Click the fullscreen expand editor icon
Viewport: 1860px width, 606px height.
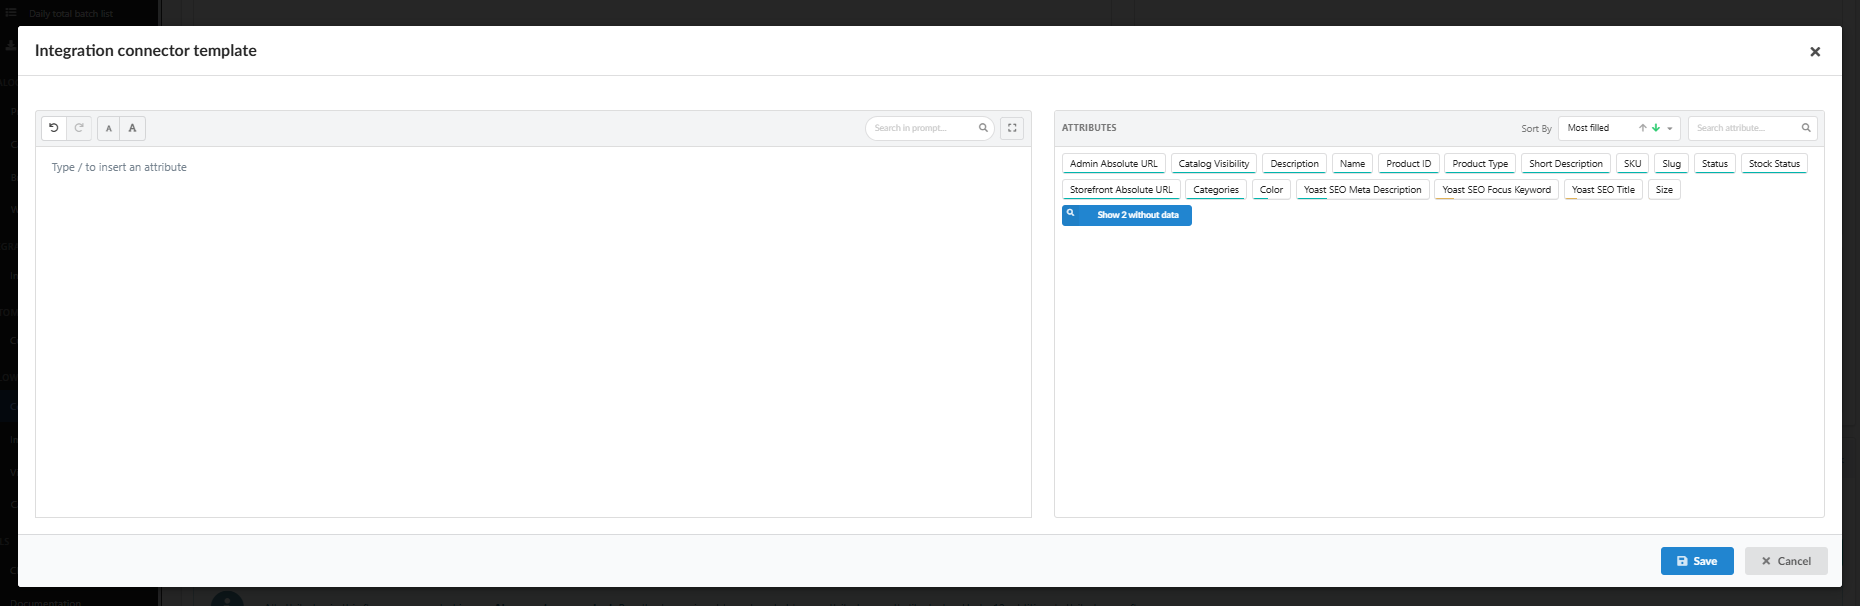[1012, 128]
